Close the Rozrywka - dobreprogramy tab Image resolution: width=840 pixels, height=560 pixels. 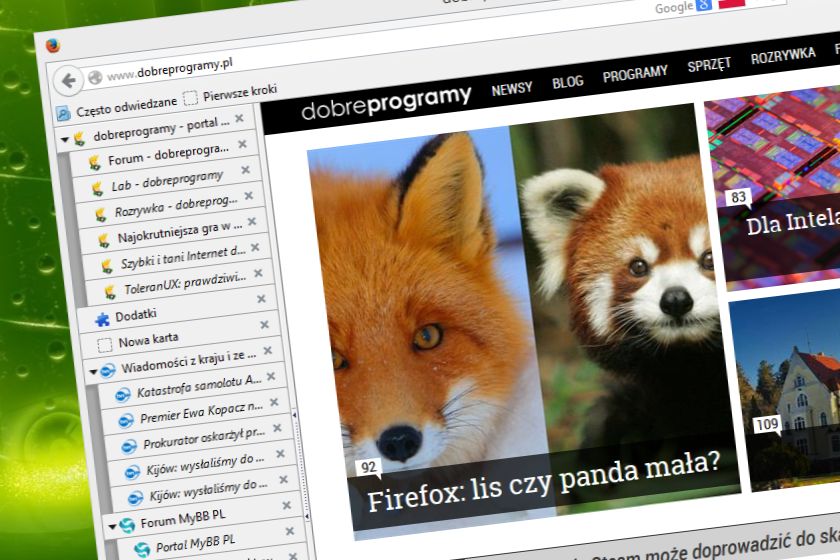(x=249, y=196)
